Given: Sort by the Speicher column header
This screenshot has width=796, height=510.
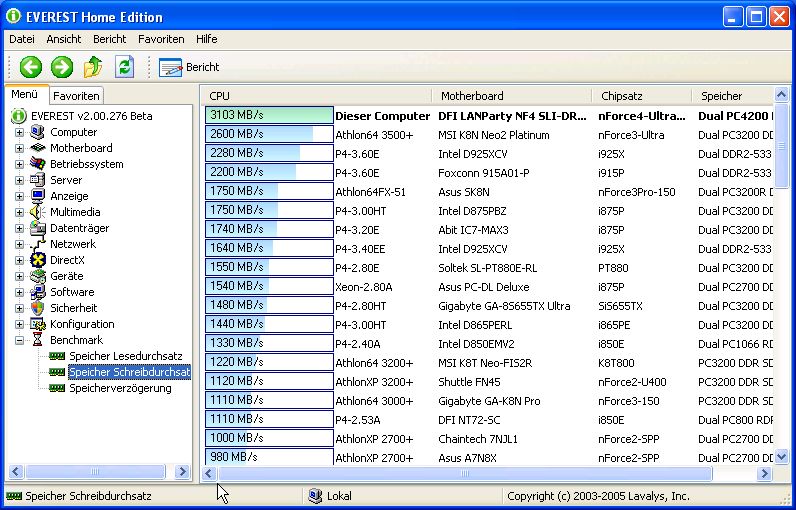Looking at the screenshot, I should pyautogui.click(x=733, y=96).
